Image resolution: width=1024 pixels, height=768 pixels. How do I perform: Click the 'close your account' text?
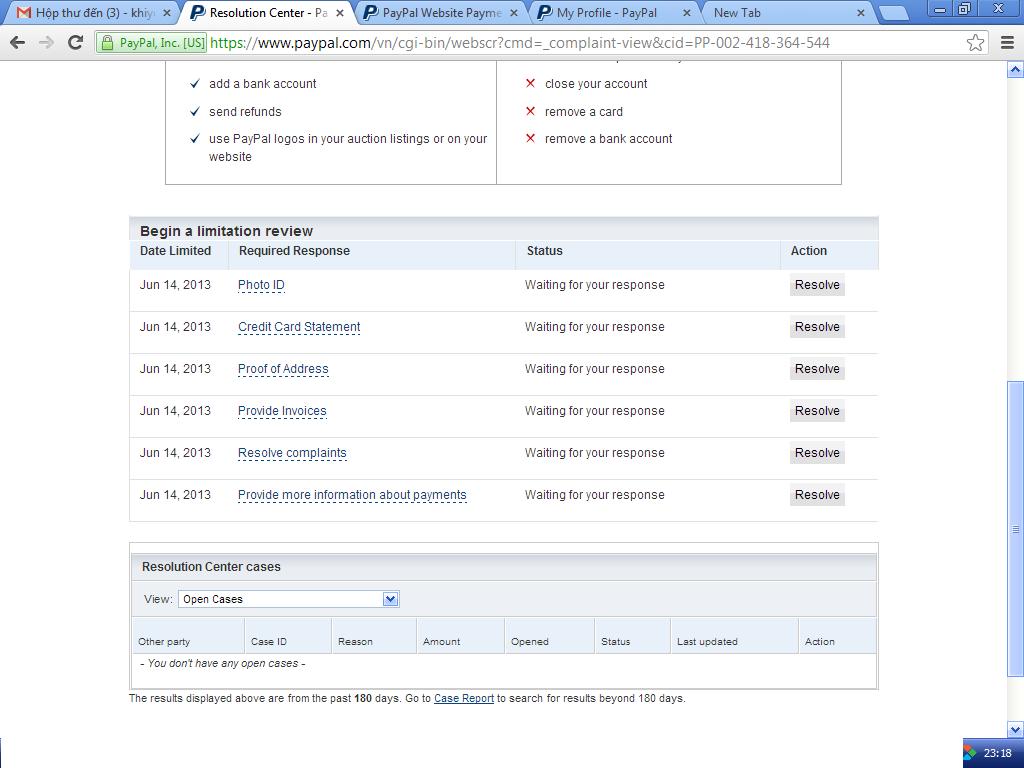pos(596,84)
